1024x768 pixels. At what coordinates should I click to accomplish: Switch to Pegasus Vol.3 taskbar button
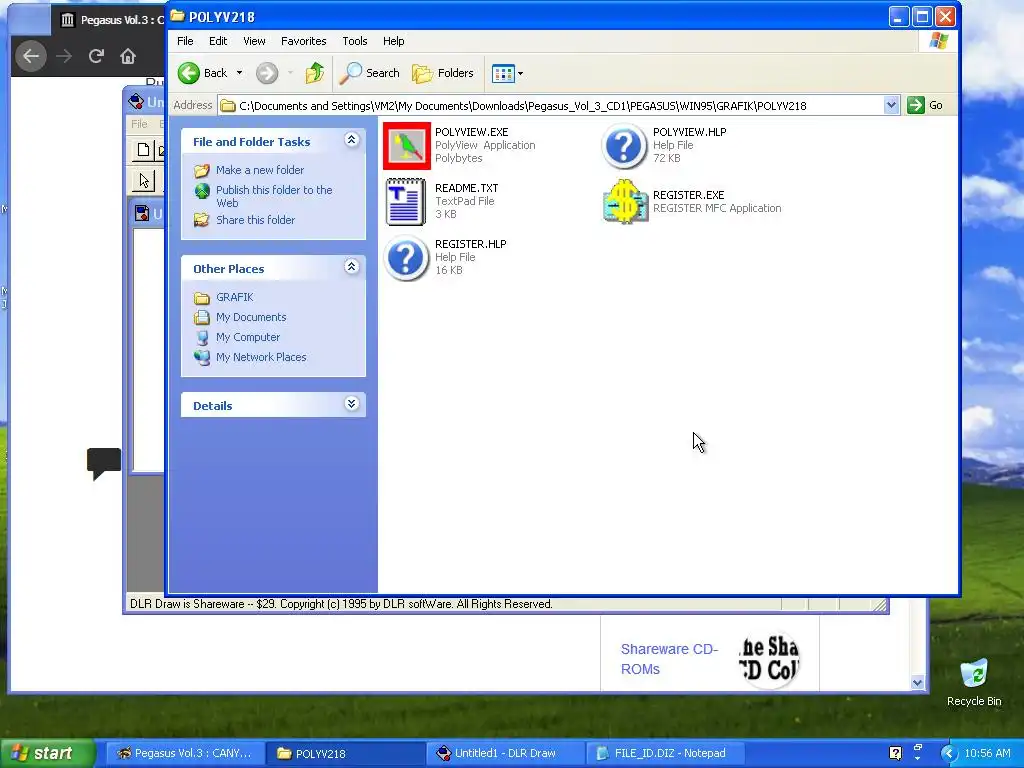185,753
